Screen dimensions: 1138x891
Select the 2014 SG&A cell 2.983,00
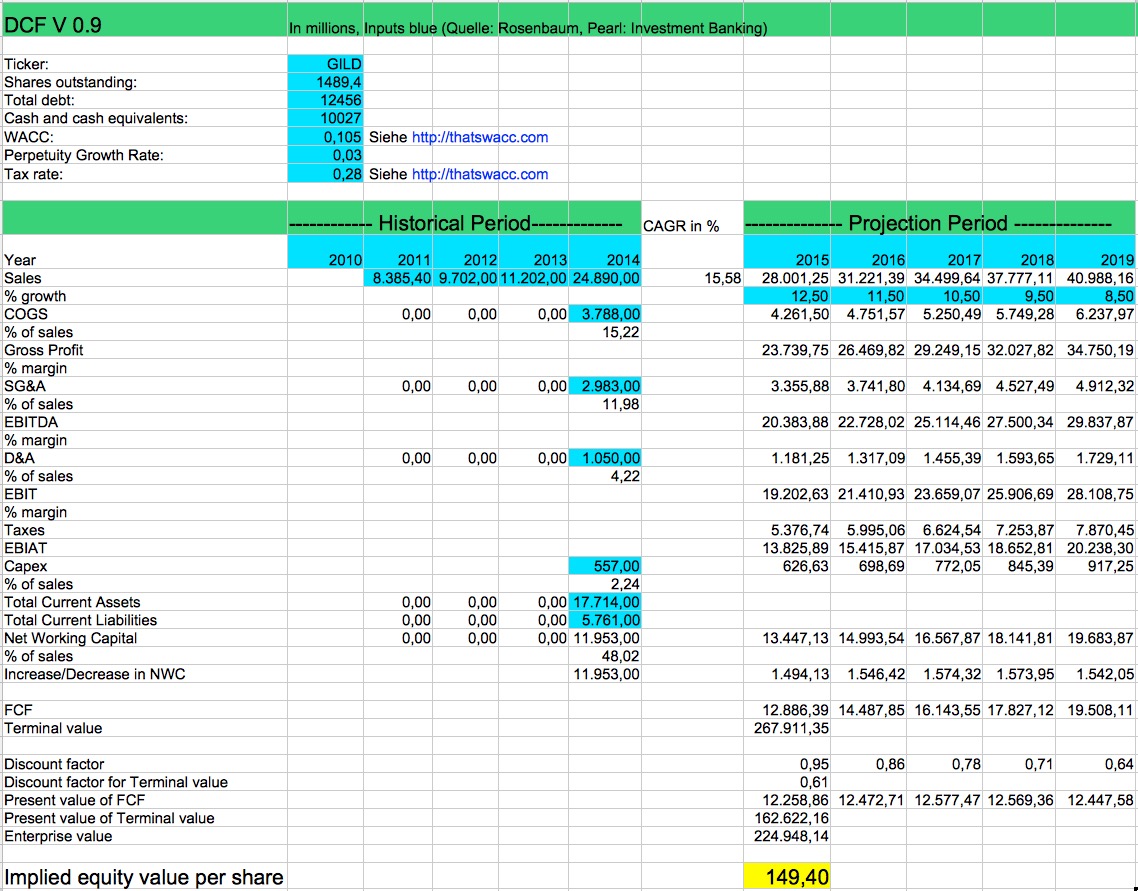click(605, 386)
